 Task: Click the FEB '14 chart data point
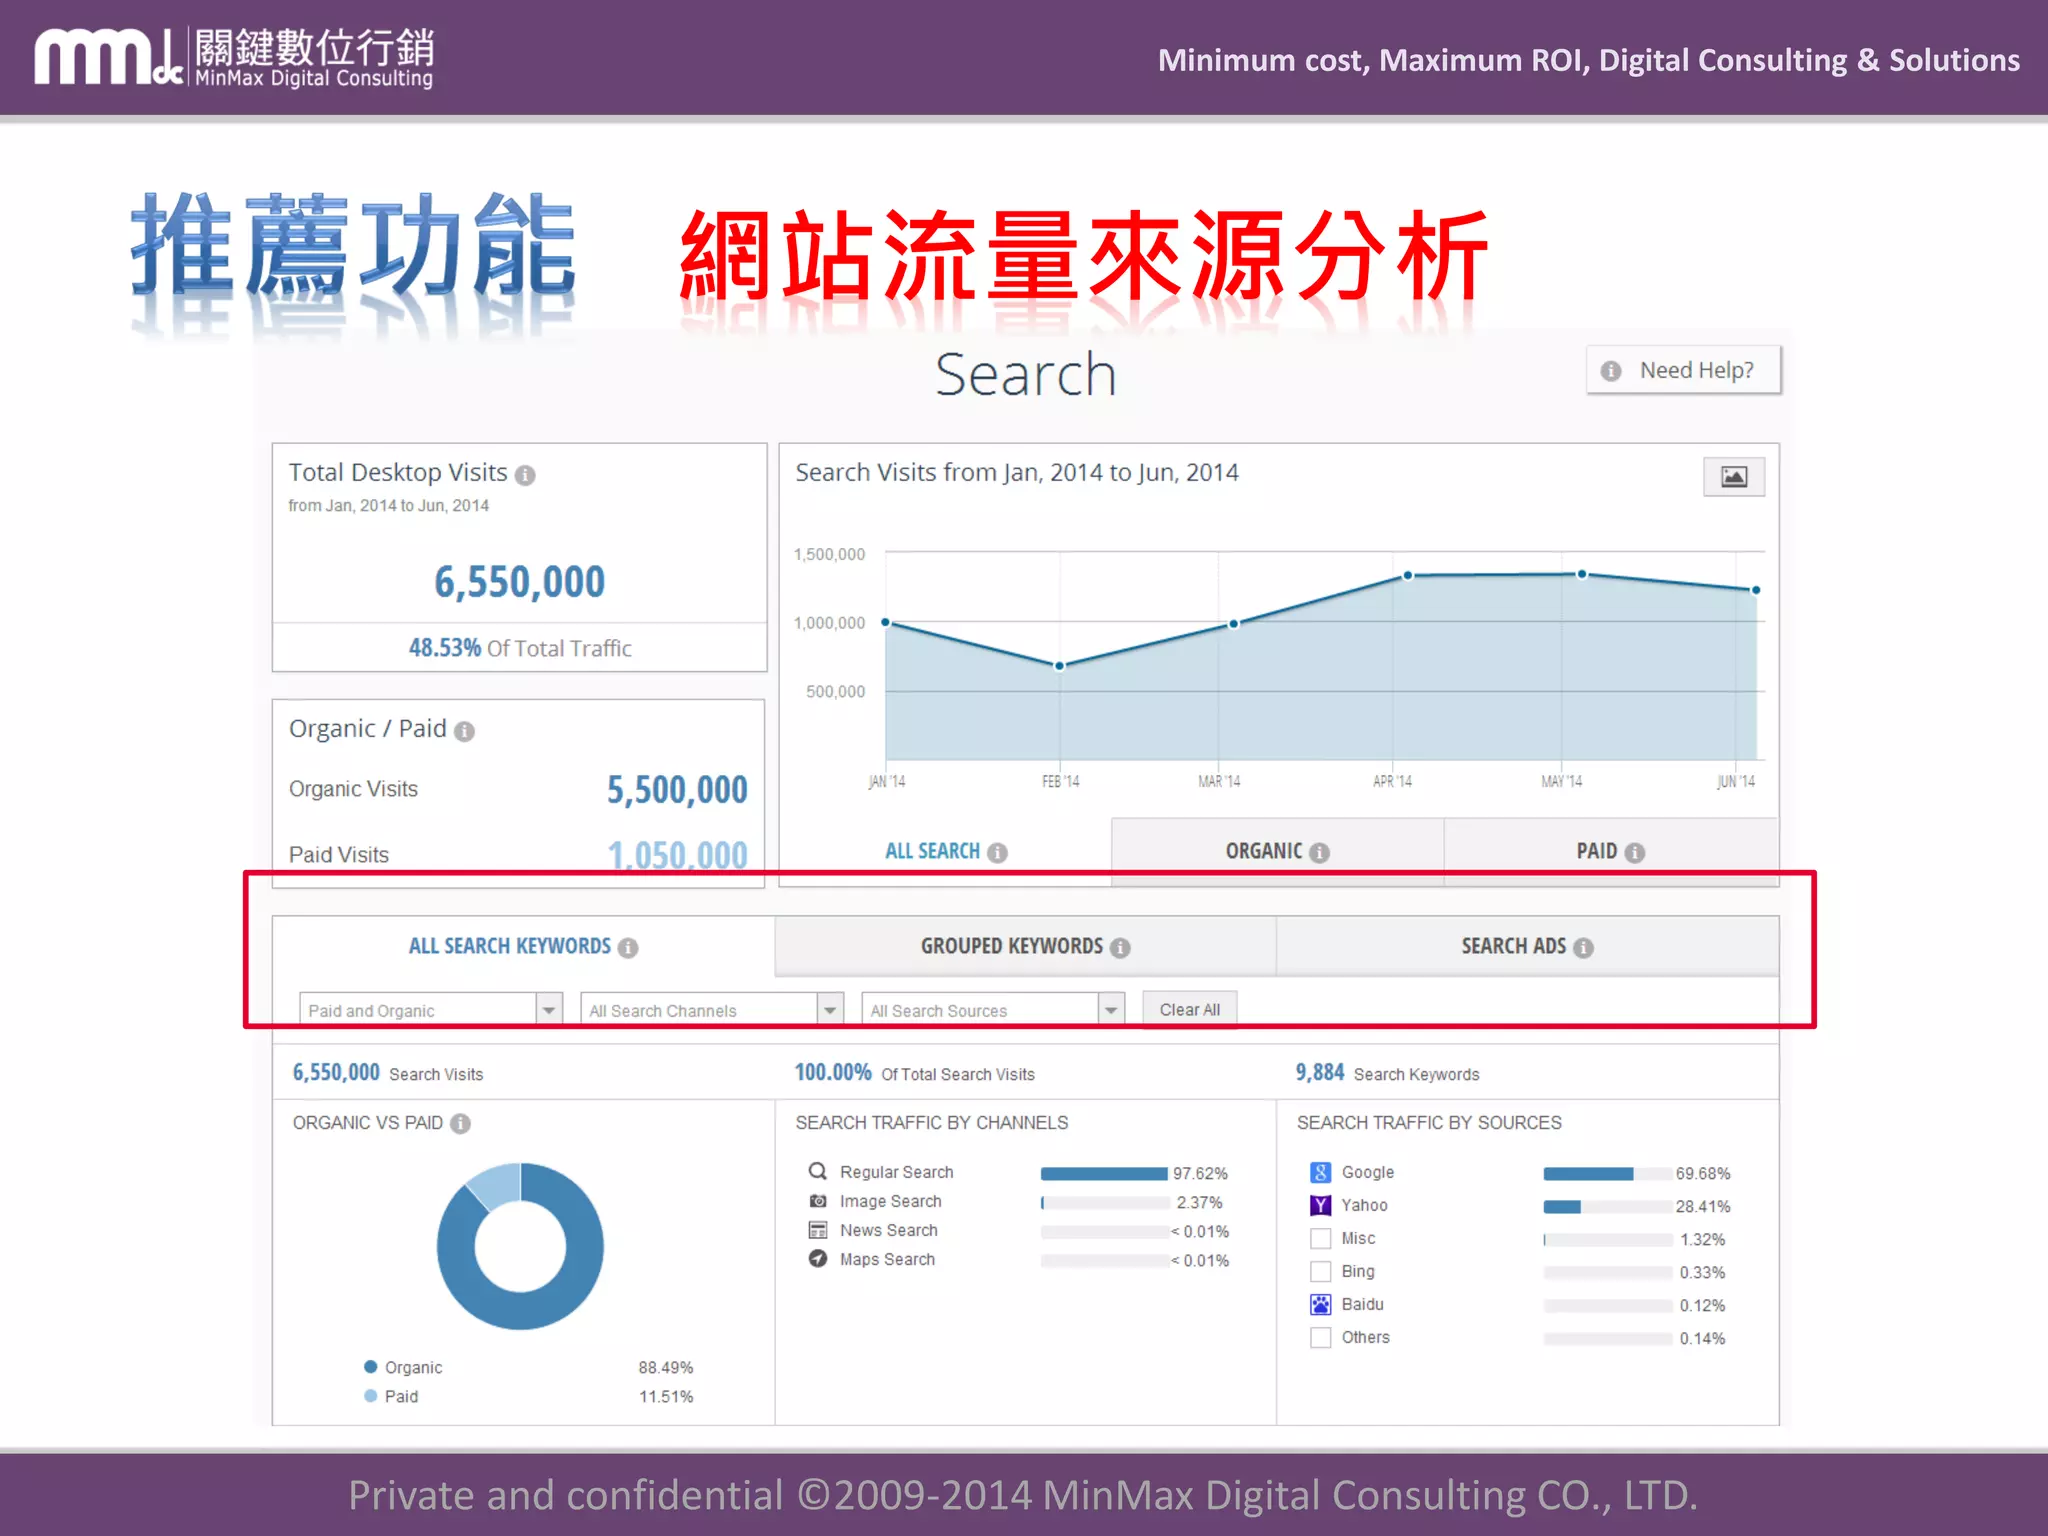(1059, 665)
